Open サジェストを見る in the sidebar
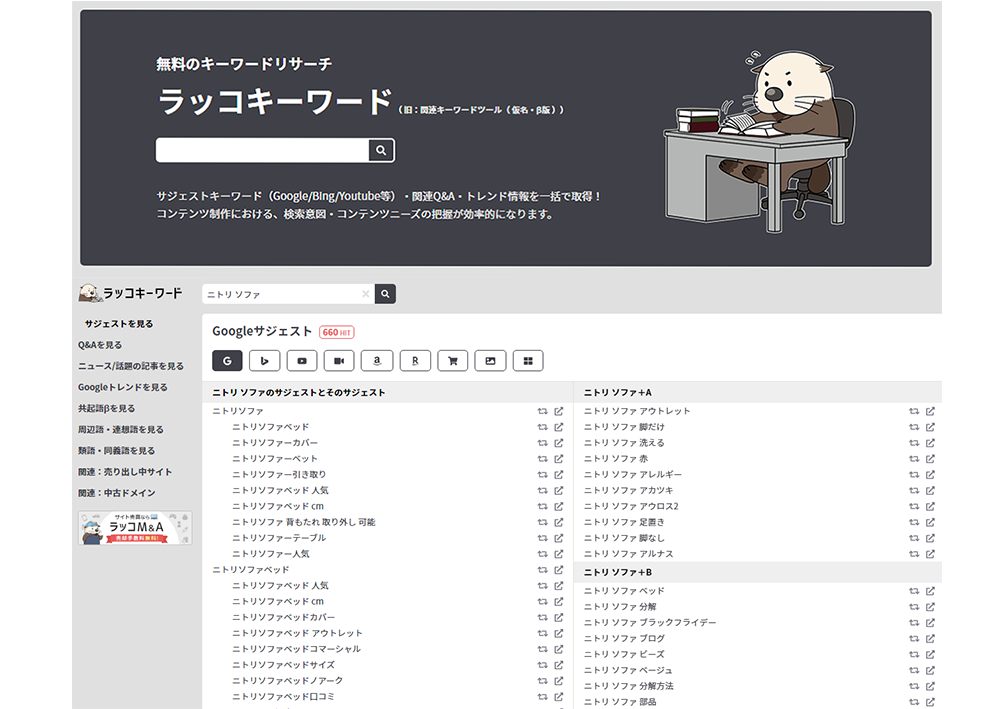1000x709 pixels. pos(119,324)
